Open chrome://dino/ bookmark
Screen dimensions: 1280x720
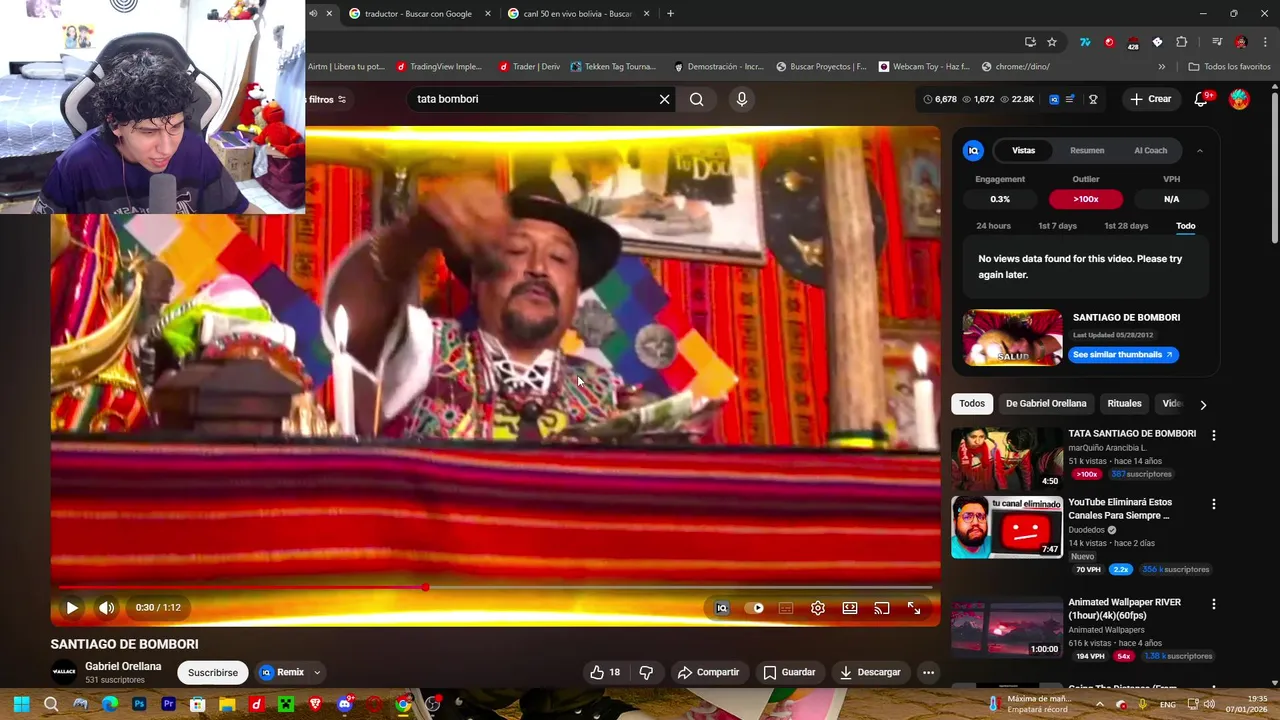[1016, 67]
